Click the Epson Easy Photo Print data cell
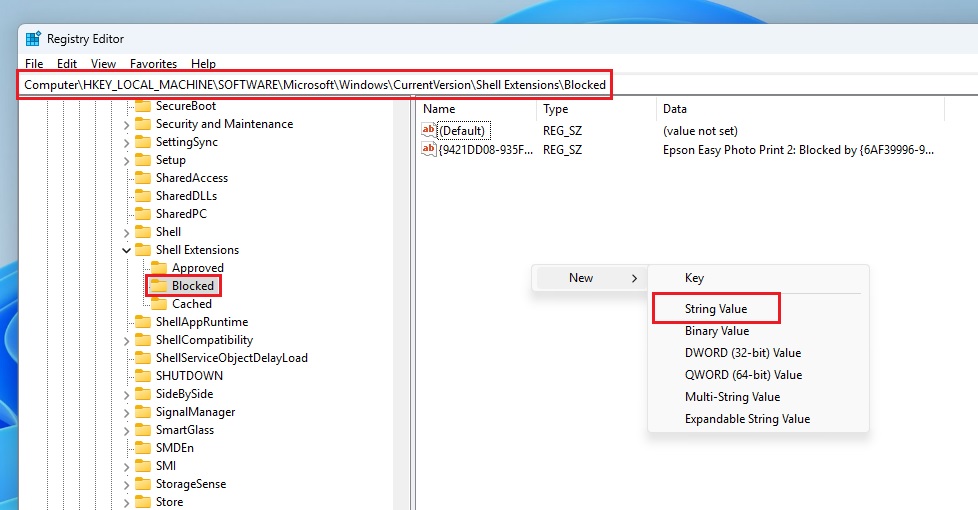Image resolution: width=978 pixels, height=510 pixels. (x=798, y=150)
